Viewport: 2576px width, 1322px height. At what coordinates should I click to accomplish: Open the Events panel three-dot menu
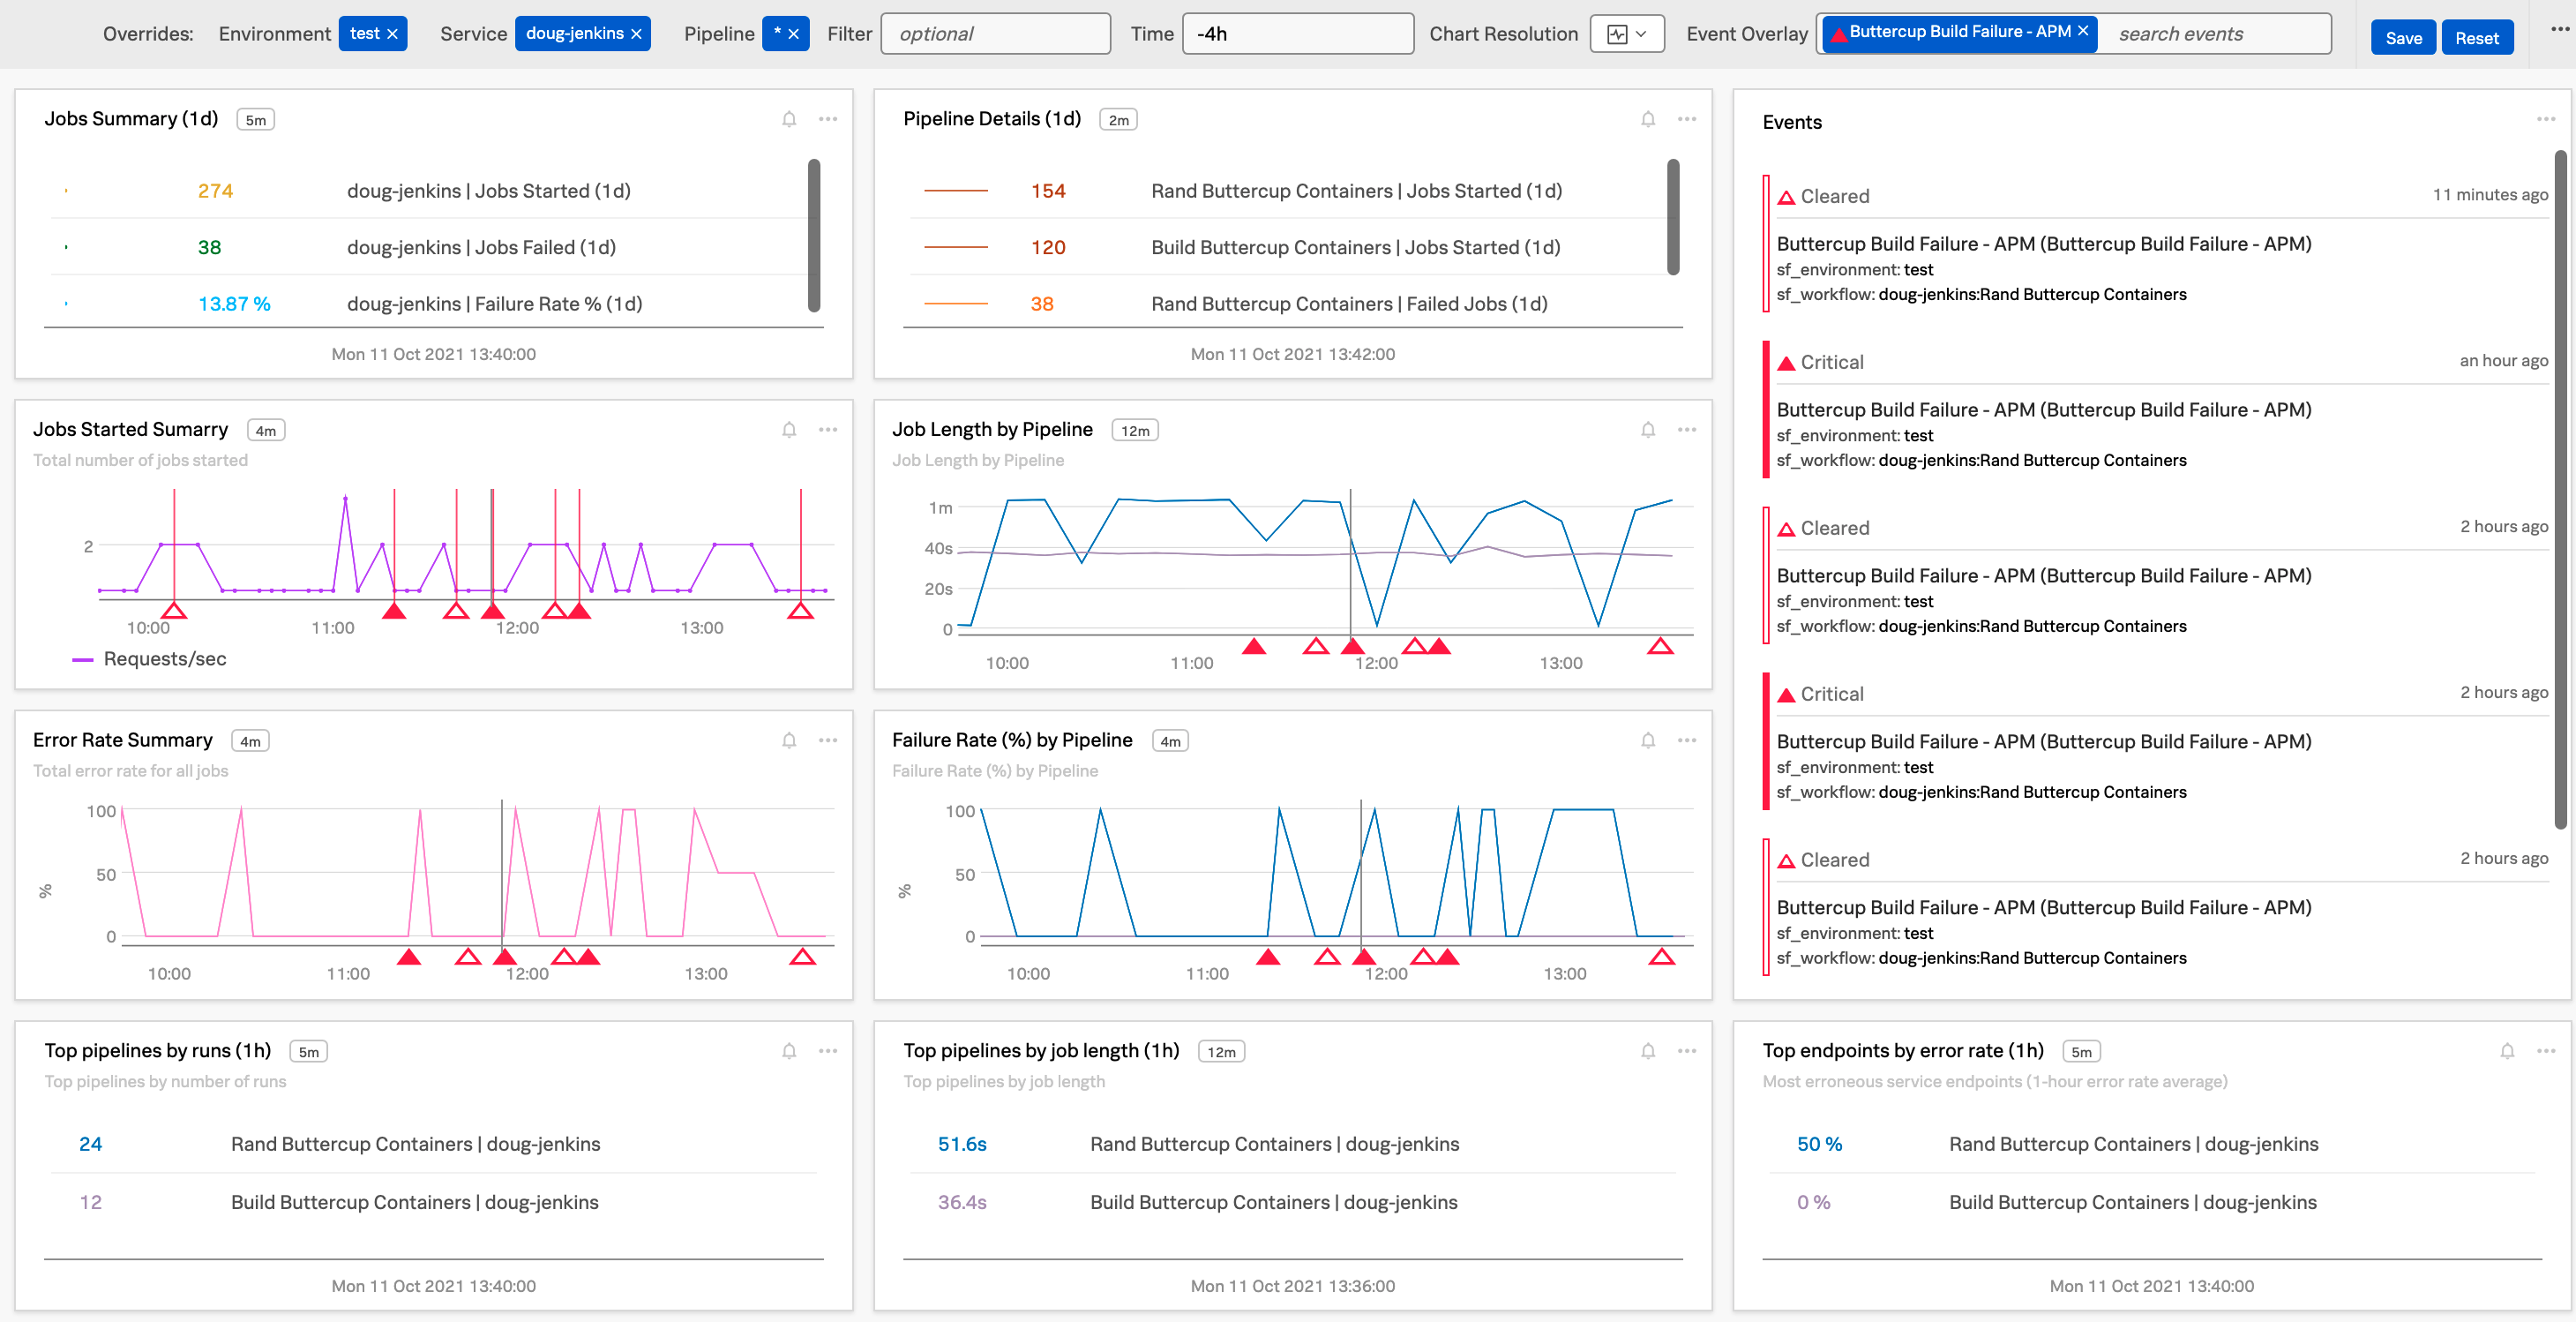tap(2545, 120)
